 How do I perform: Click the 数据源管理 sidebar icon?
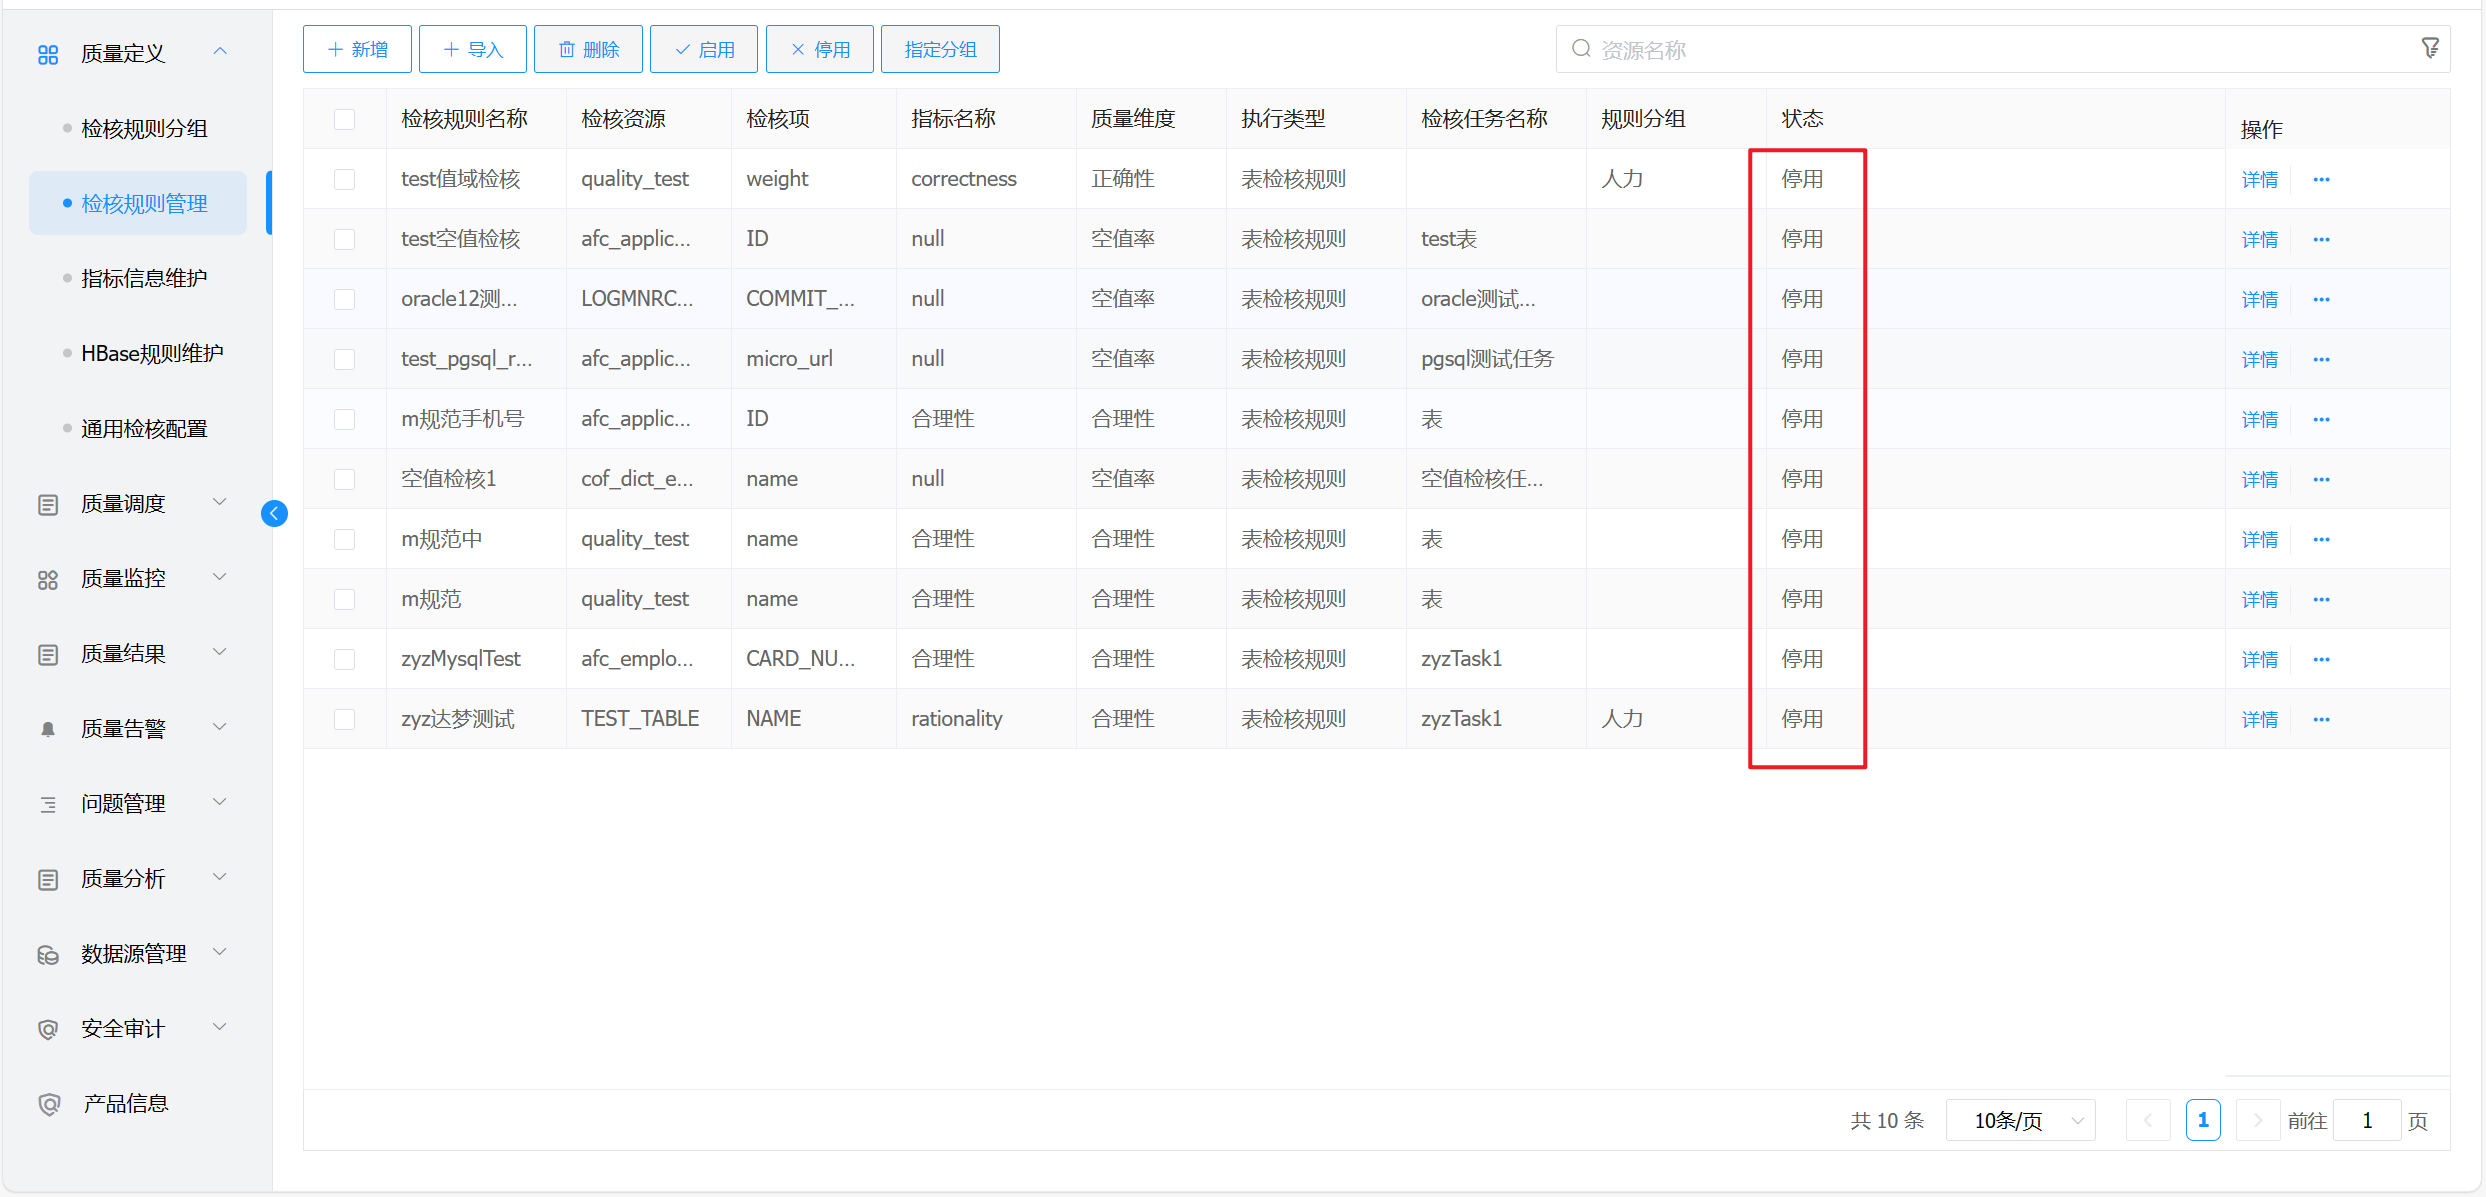[47, 955]
